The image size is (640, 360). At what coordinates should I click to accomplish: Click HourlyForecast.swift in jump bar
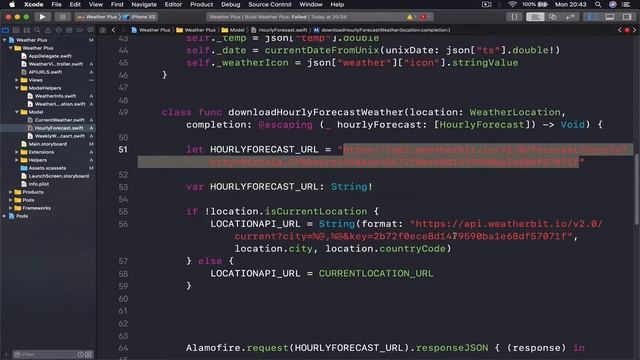(279, 30)
